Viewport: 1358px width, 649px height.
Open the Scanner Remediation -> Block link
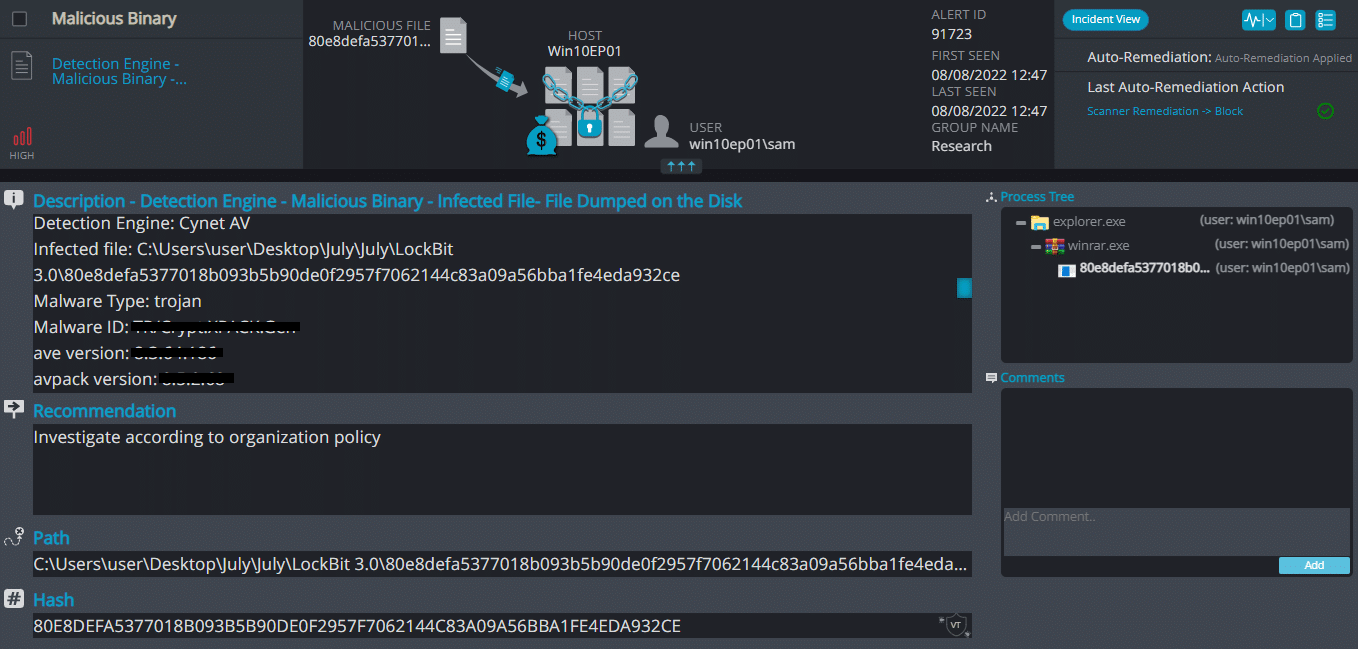click(1165, 111)
